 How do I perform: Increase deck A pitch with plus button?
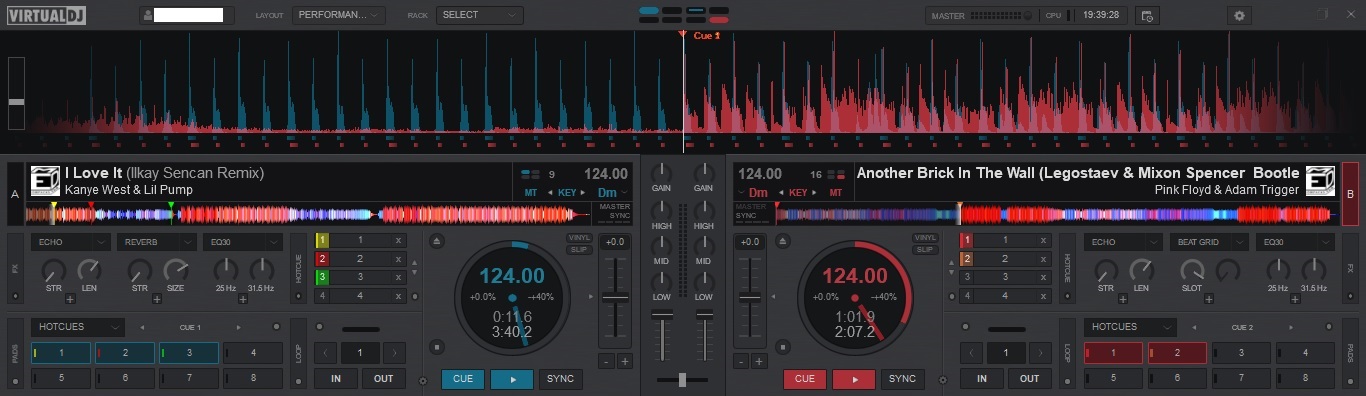pos(625,361)
